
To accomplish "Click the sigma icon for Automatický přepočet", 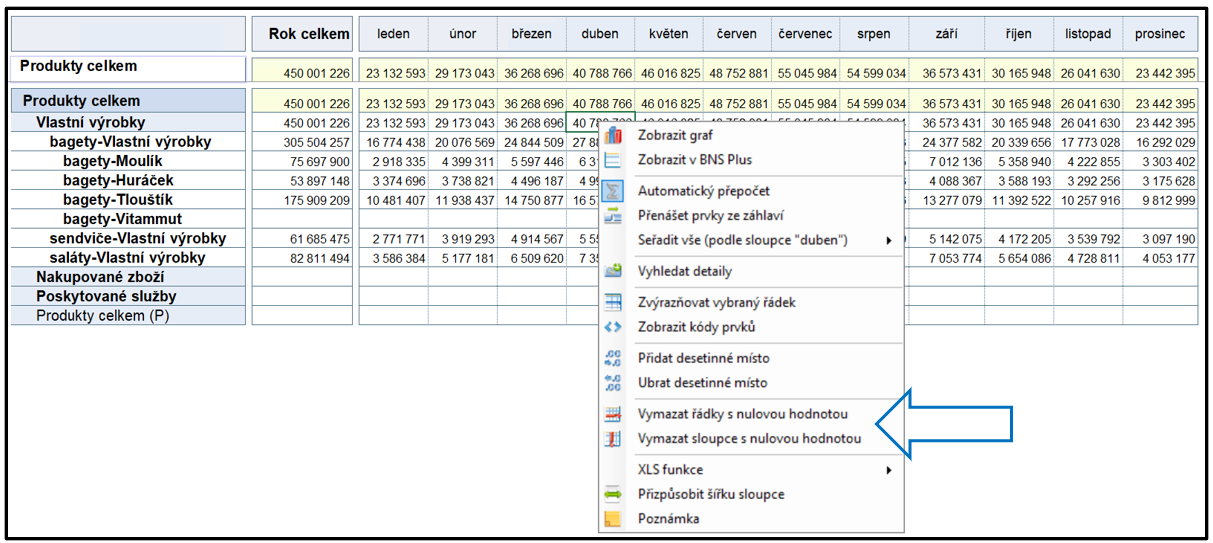I will 614,190.
